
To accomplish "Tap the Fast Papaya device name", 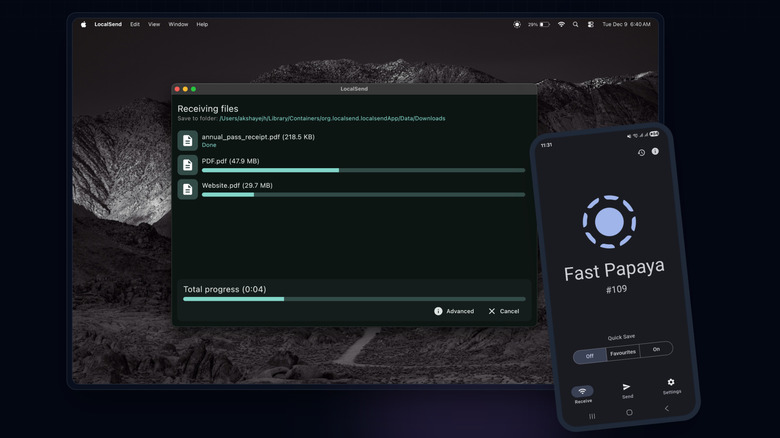I will (614, 270).
